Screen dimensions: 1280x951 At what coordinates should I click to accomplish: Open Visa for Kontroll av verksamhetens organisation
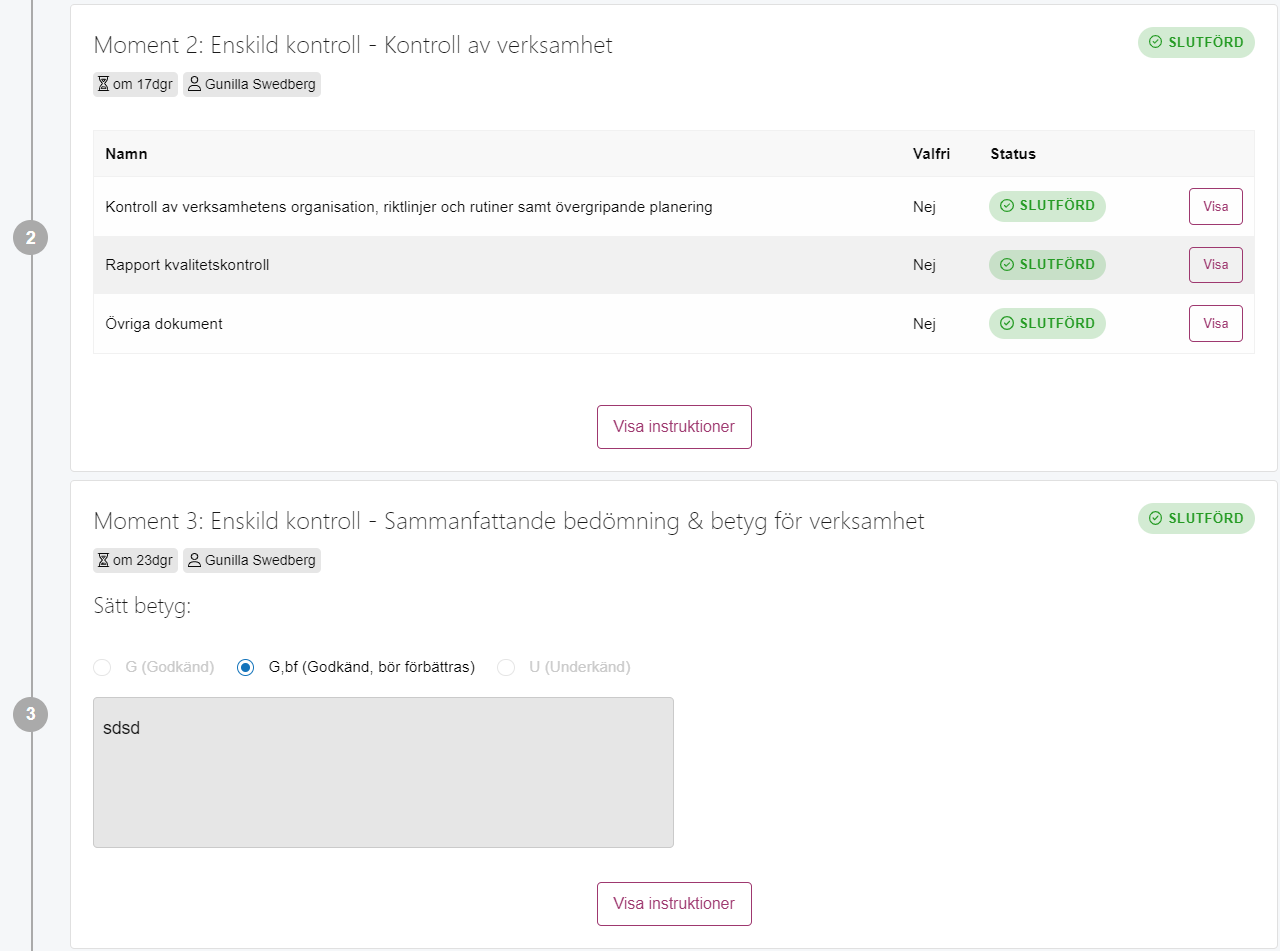pyautogui.click(x=1216, y=206)
